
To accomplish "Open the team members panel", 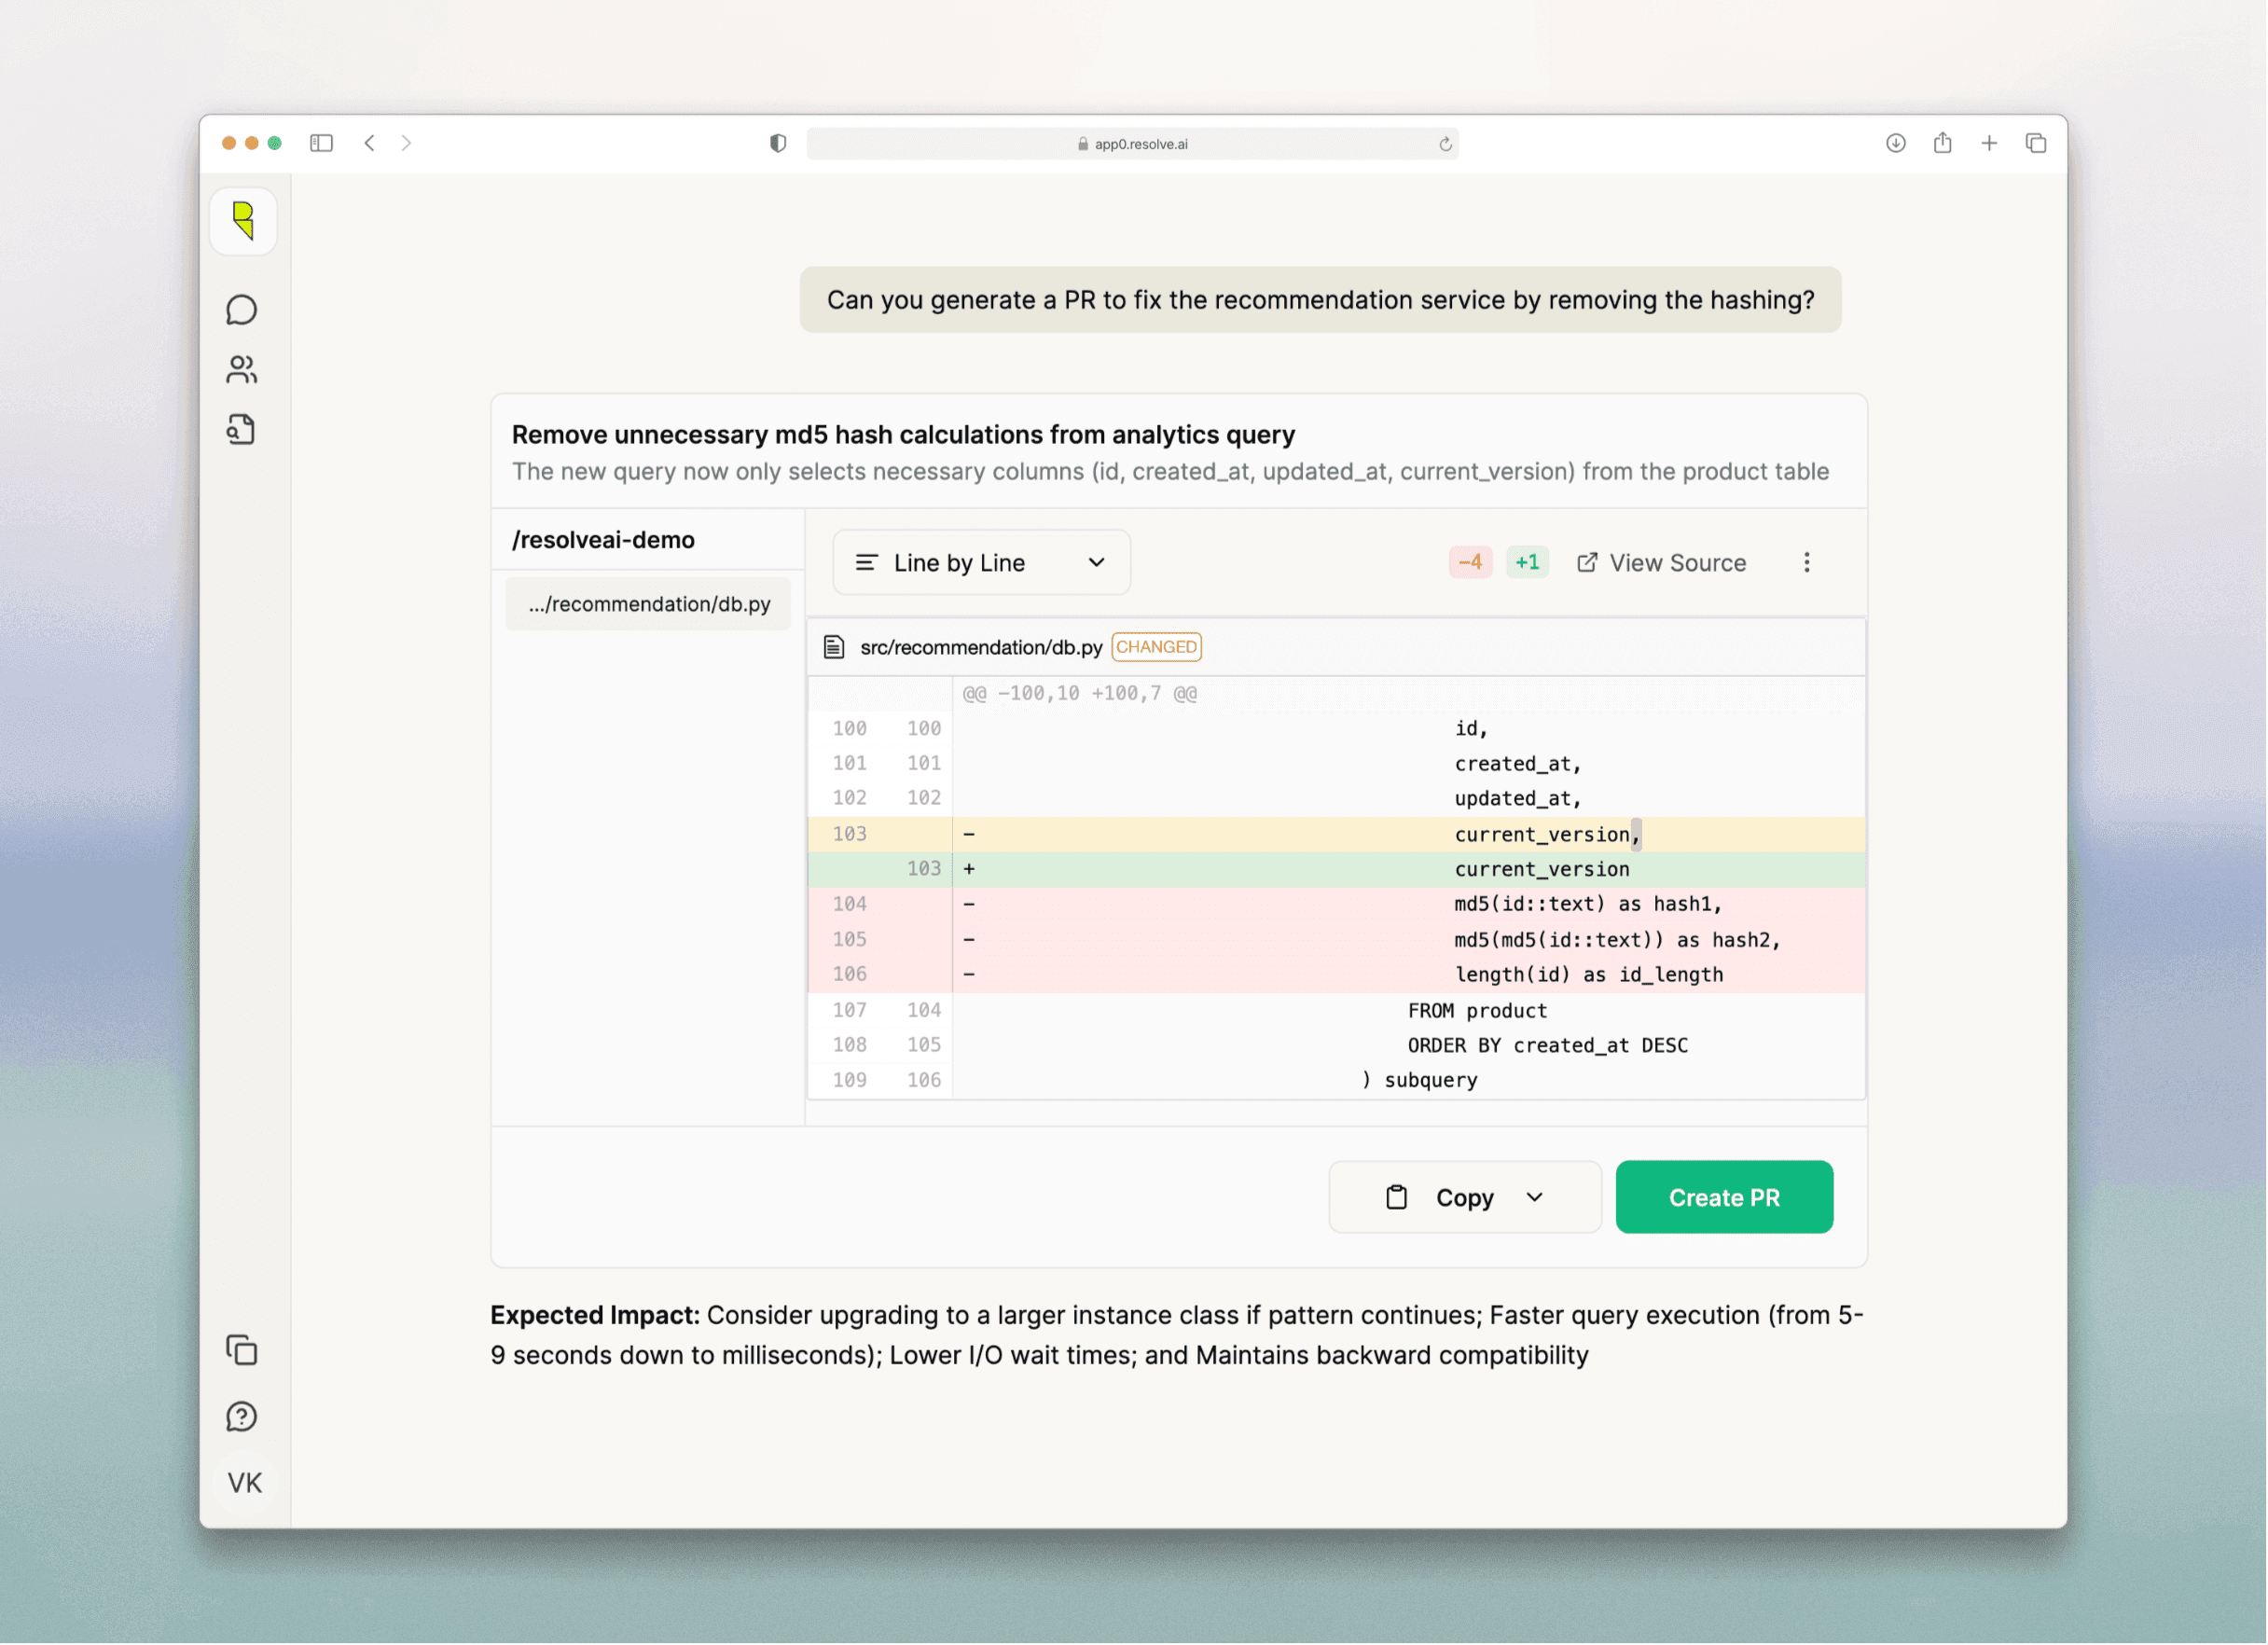I will click(x=242, y=370).
